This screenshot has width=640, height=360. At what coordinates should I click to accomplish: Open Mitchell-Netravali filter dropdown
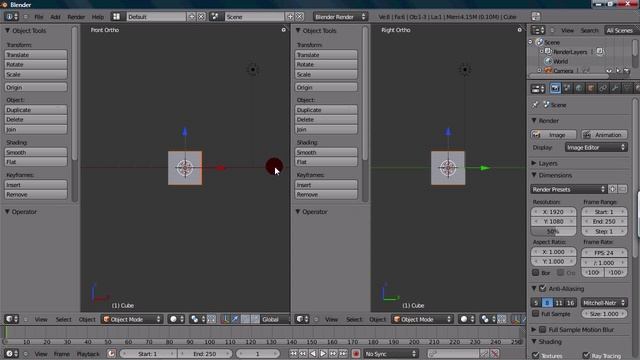tap(604, 303)
